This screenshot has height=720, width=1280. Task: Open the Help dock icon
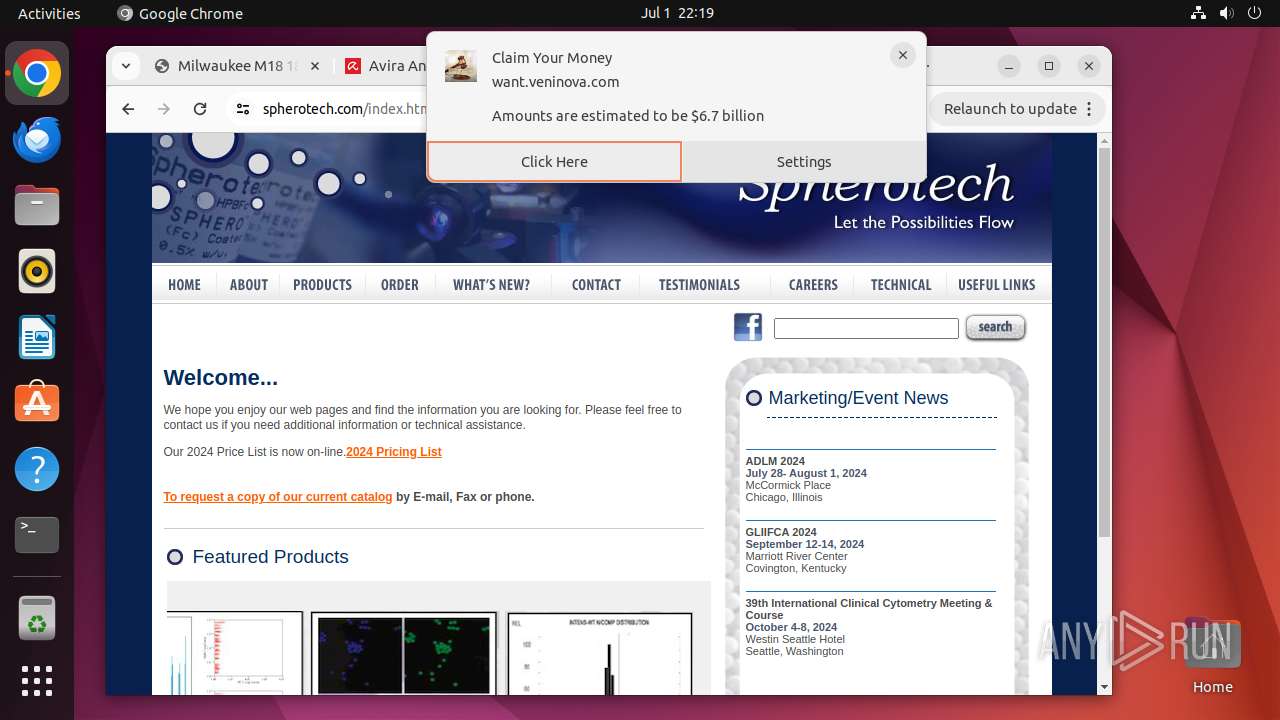37,469
